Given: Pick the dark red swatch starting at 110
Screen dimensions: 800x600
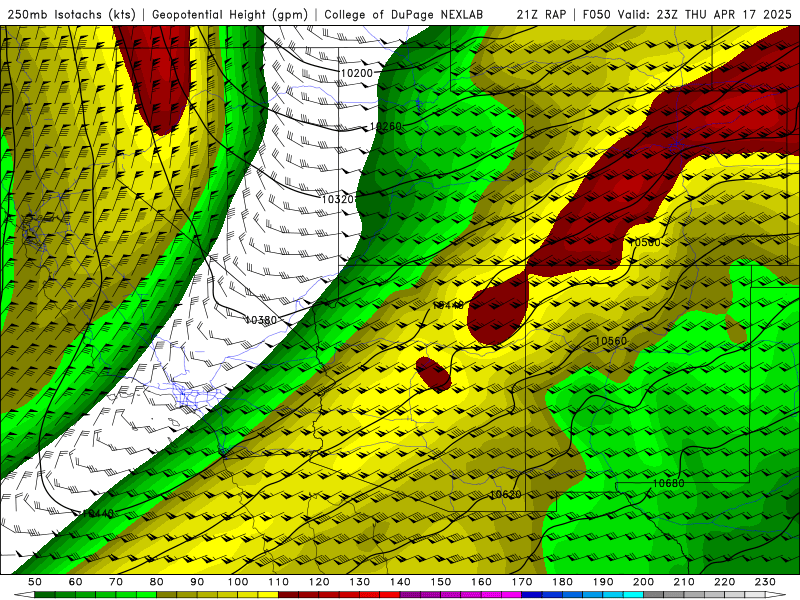Looking at the screenshot, I should [x=288, y=595].
